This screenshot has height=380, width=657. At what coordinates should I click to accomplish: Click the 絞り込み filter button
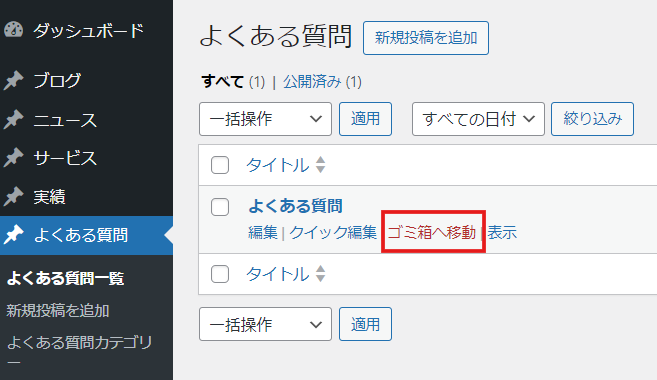(x=592, y=119)
